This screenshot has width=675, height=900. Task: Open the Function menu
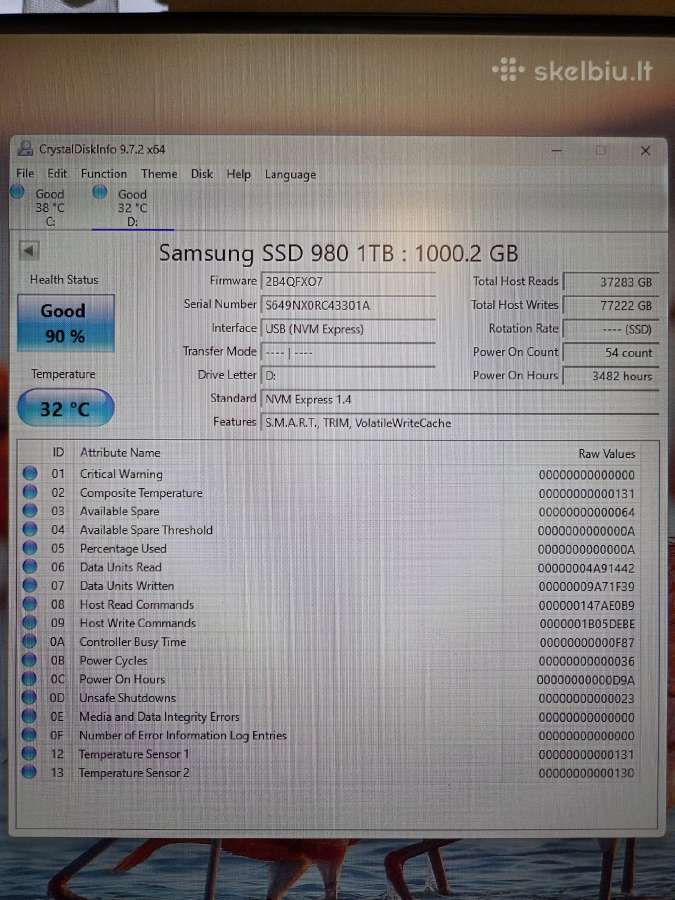[103, 173]
